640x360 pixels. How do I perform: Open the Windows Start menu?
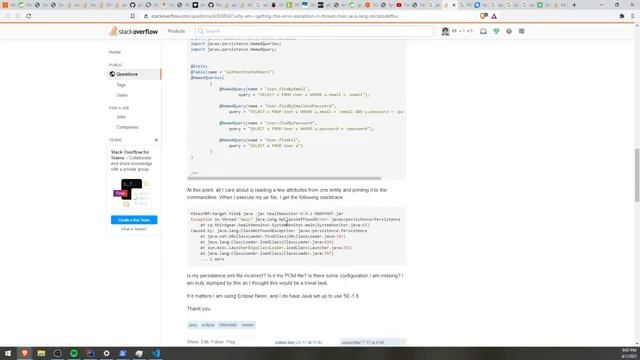[x=8, y=353]
